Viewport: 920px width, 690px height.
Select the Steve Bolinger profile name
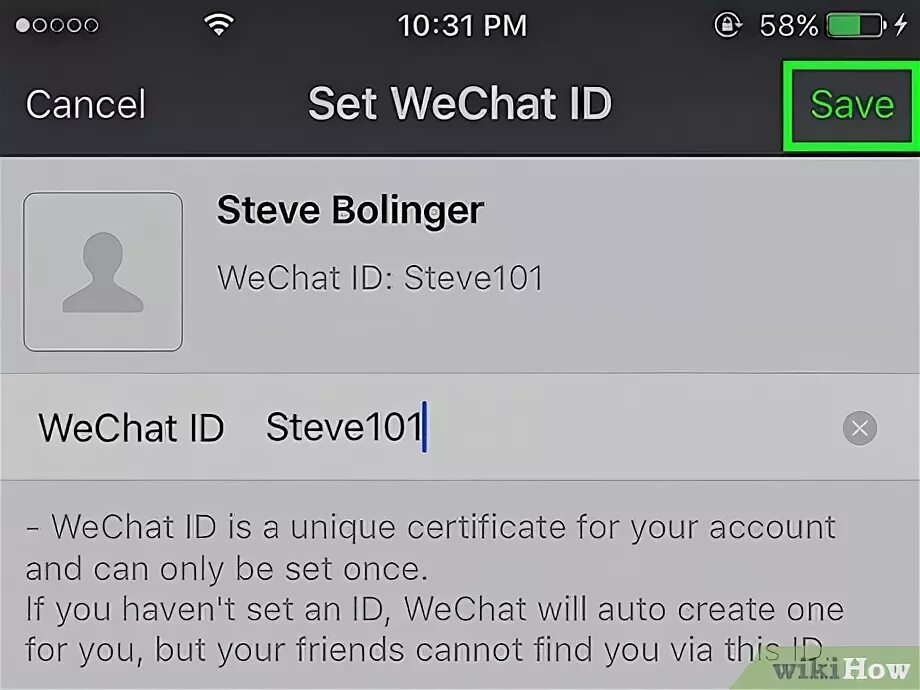point(350,210)
